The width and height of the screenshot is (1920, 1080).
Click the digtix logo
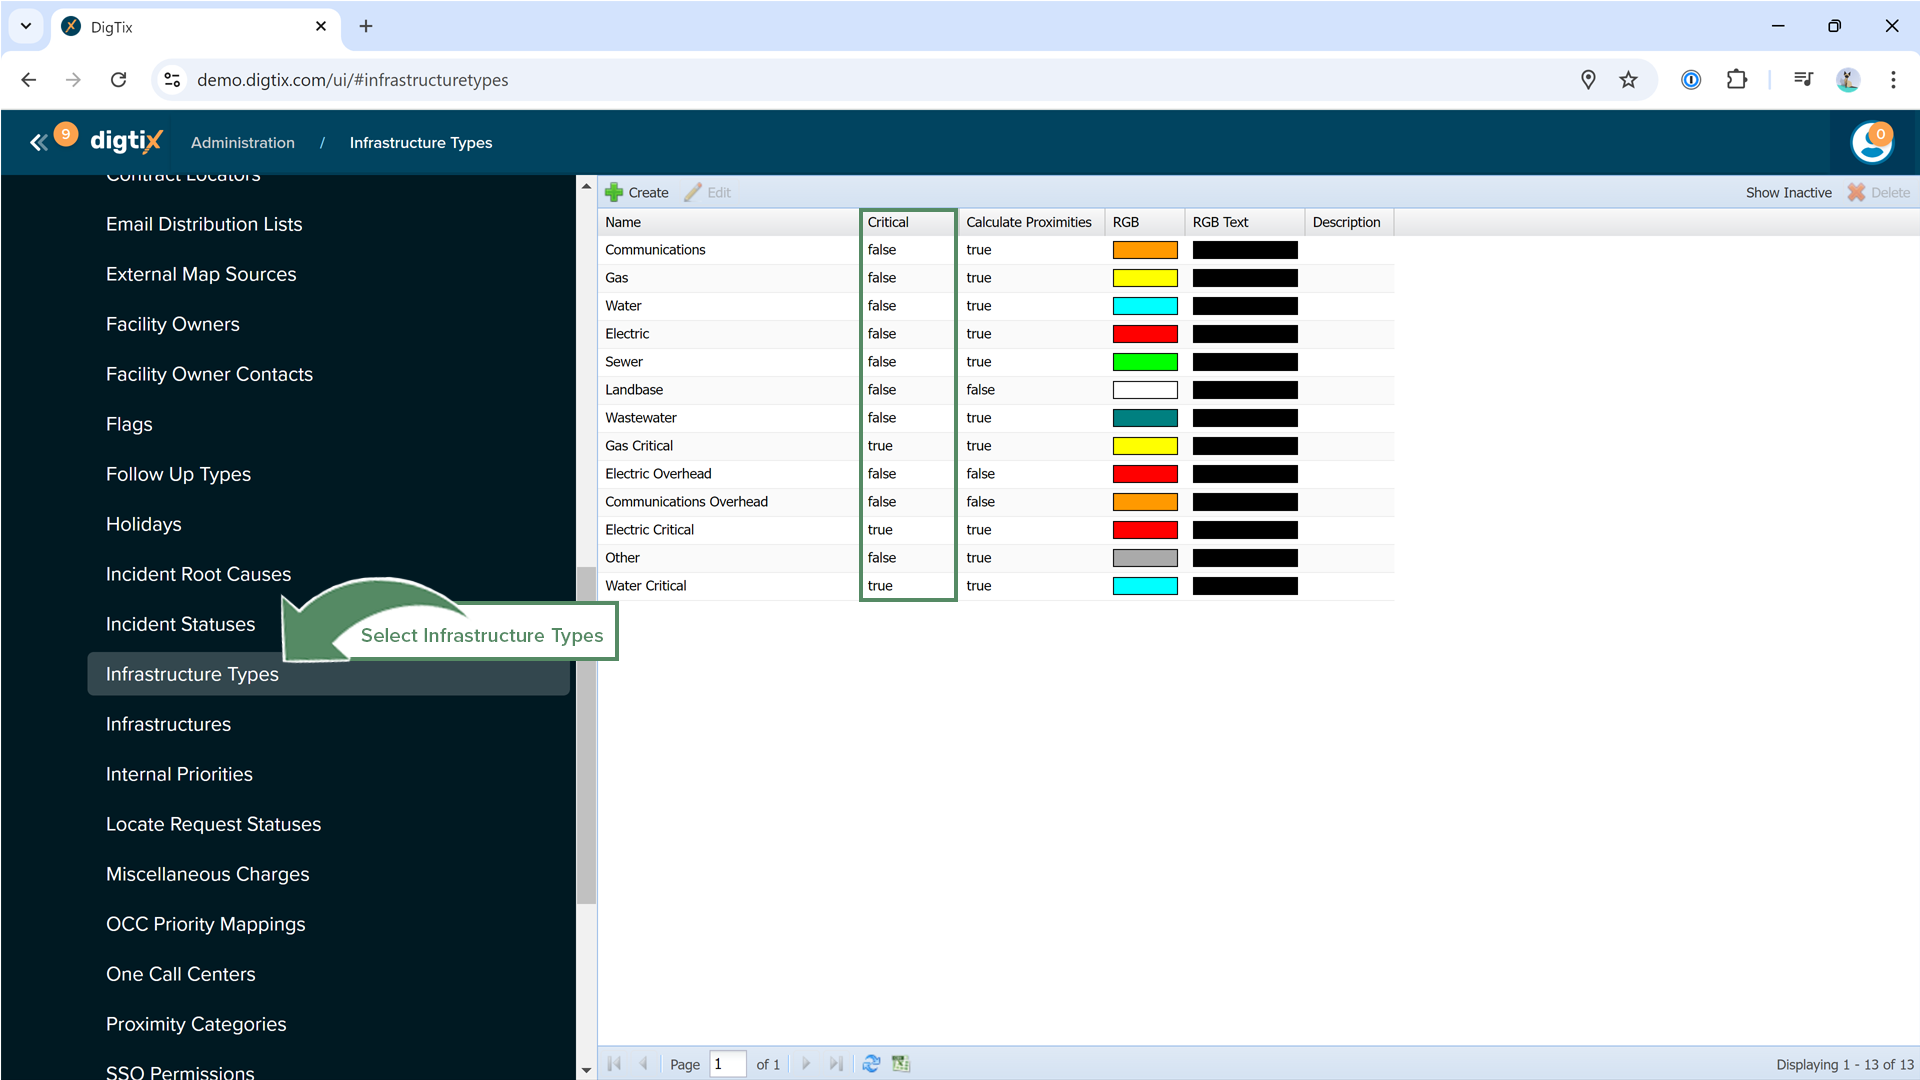click(x=126, y=142)
